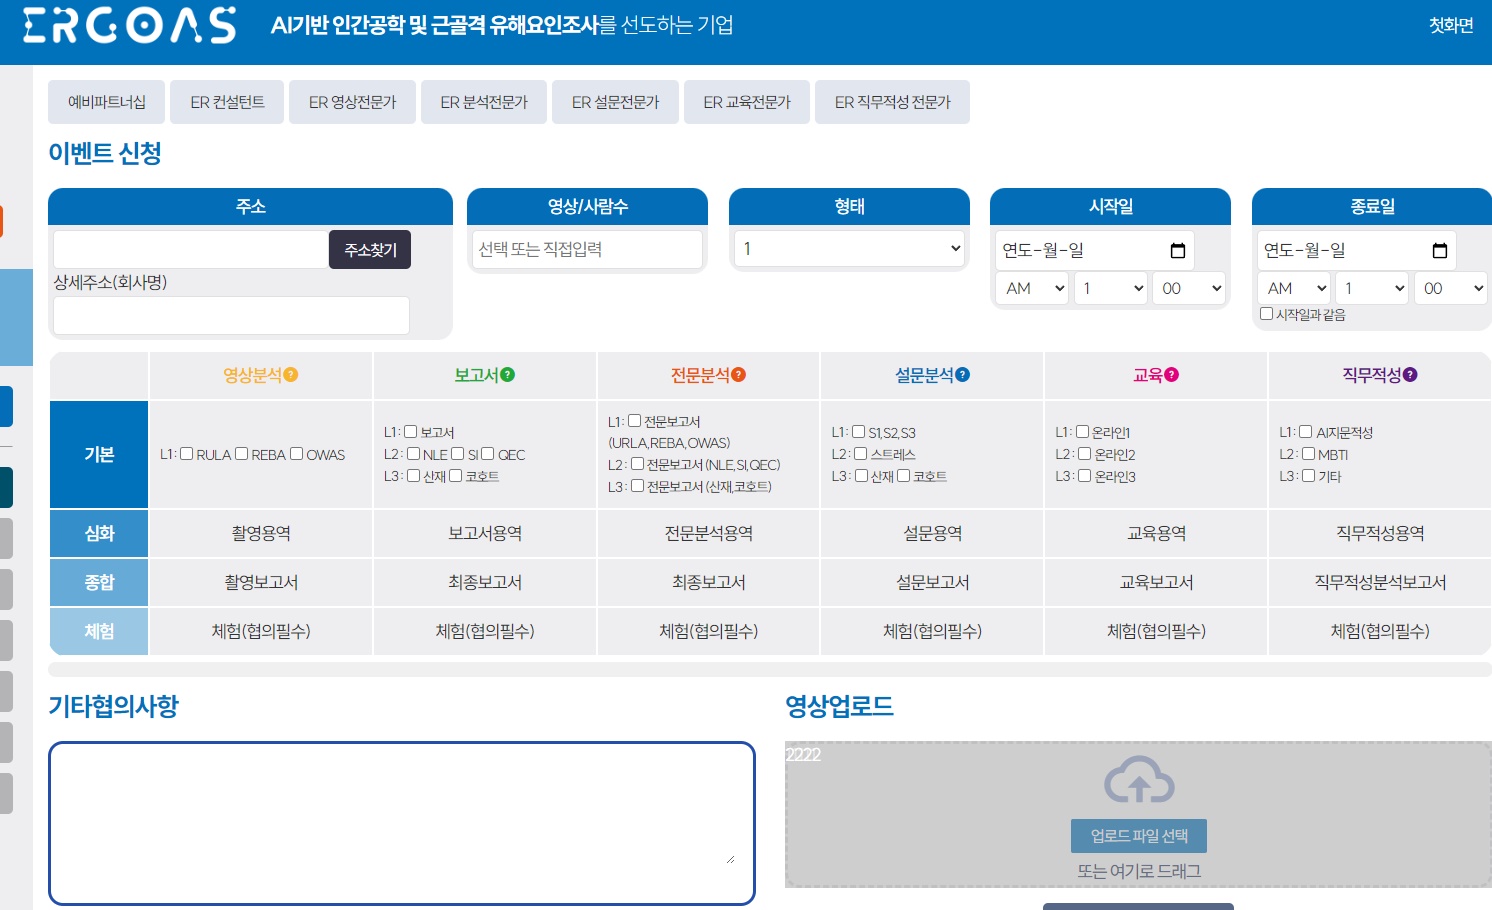The image size is (1492, 910).
Task: Open the help icon next to 전문분석
Action: 739,375
